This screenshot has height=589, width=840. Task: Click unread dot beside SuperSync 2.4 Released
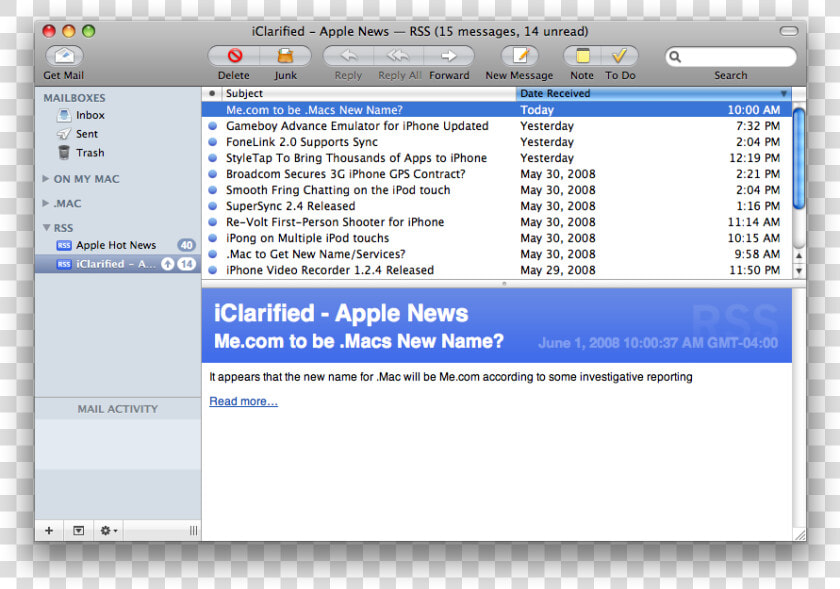[213, 206]
